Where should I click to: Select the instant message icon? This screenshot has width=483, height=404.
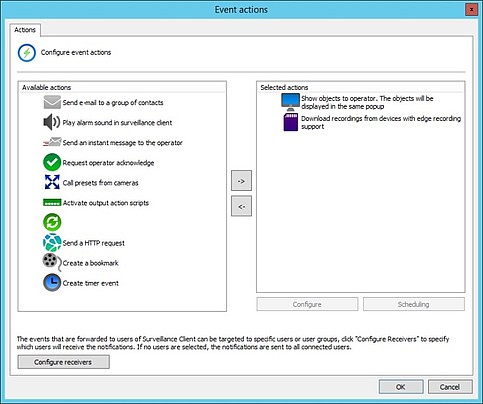[52, 142]
